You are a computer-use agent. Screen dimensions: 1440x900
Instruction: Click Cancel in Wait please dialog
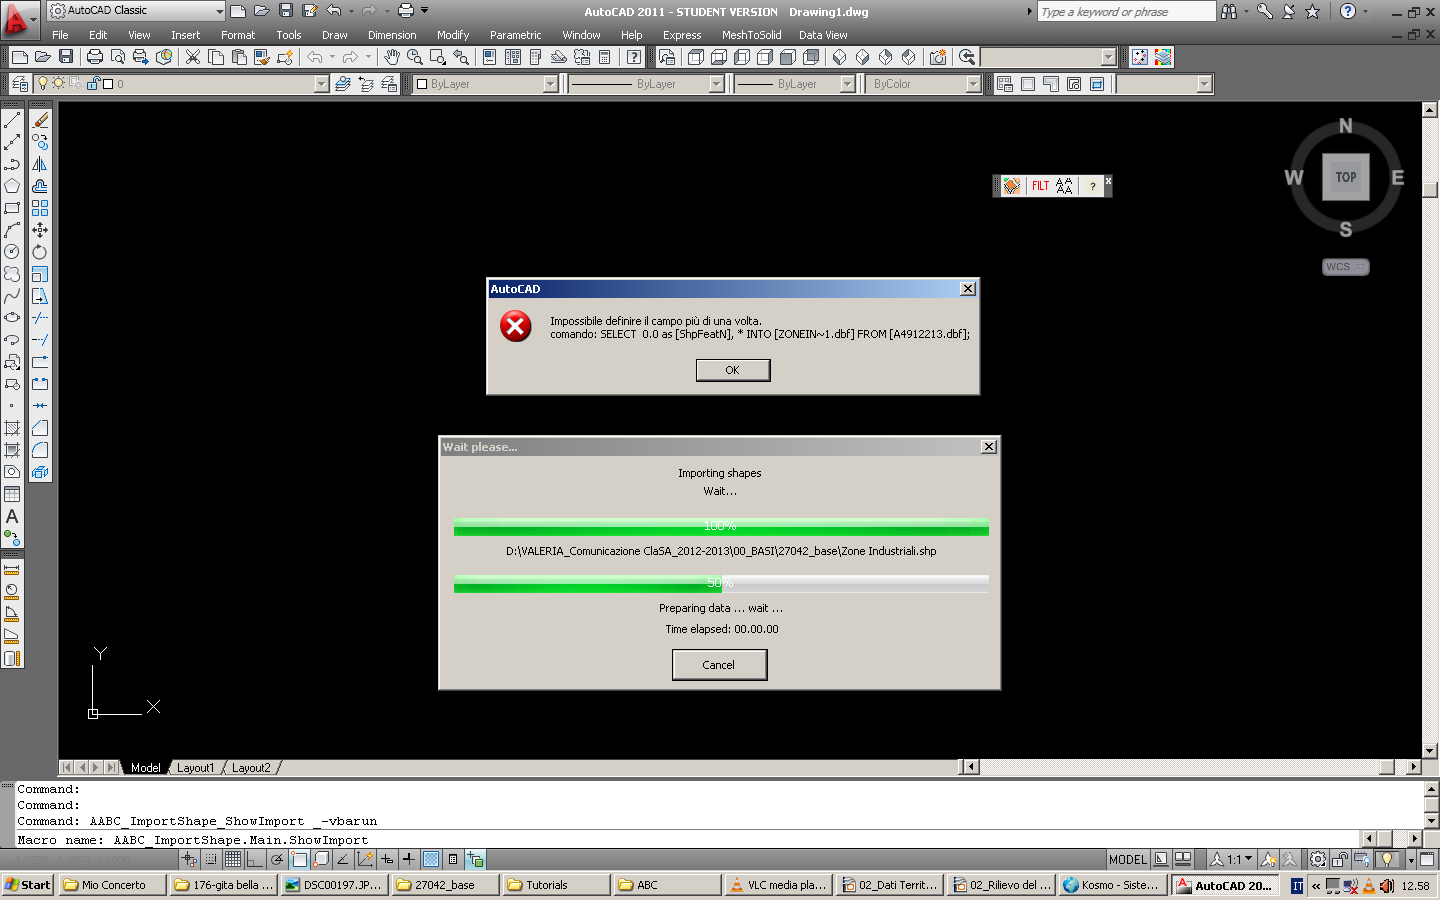[x=719, y=665]
